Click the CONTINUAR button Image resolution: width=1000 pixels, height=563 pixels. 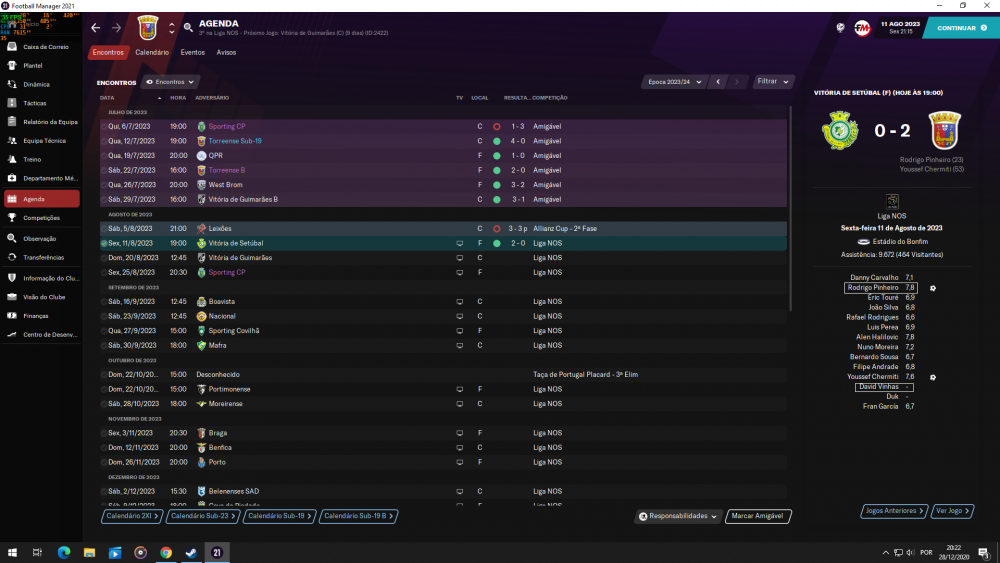[x=961, y=28]
